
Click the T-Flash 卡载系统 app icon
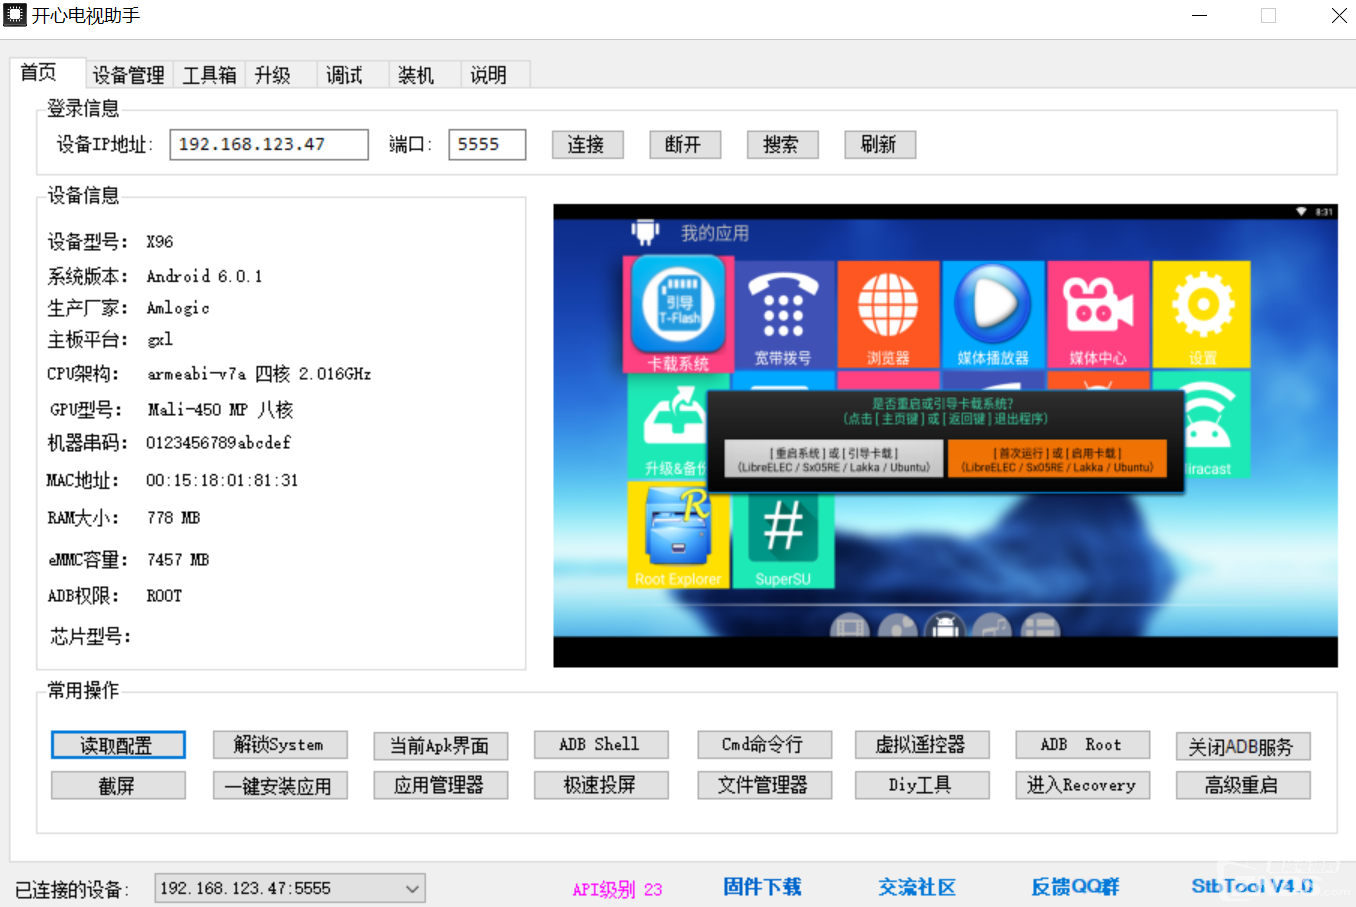tap(678, 312)
